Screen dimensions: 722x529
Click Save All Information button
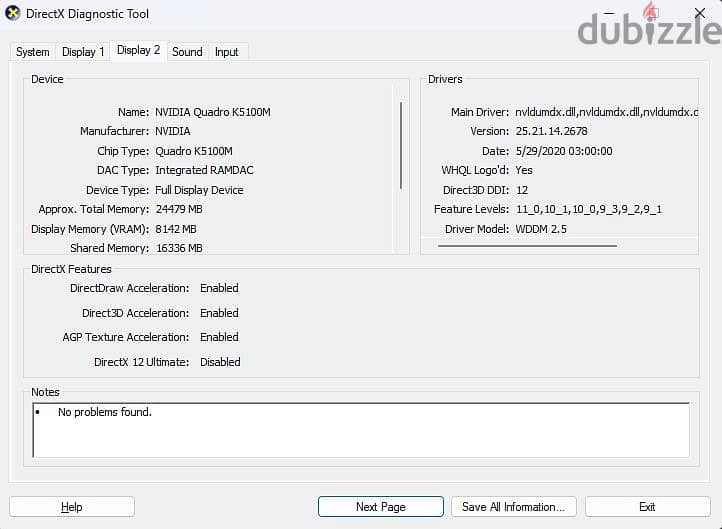pyautogui.click(x=513, y=507)
